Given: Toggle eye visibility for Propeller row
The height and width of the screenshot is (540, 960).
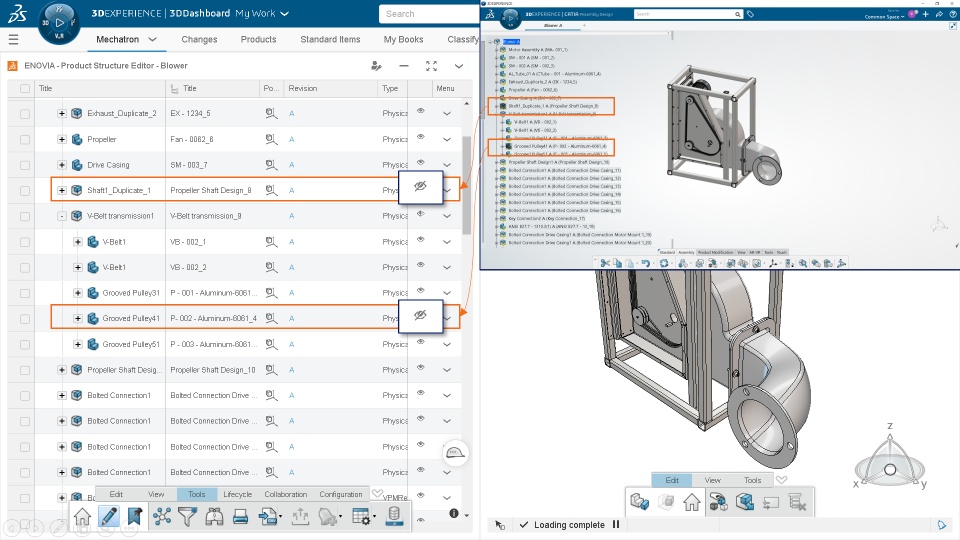Looking at the screenshot, I should click(421, 137).
